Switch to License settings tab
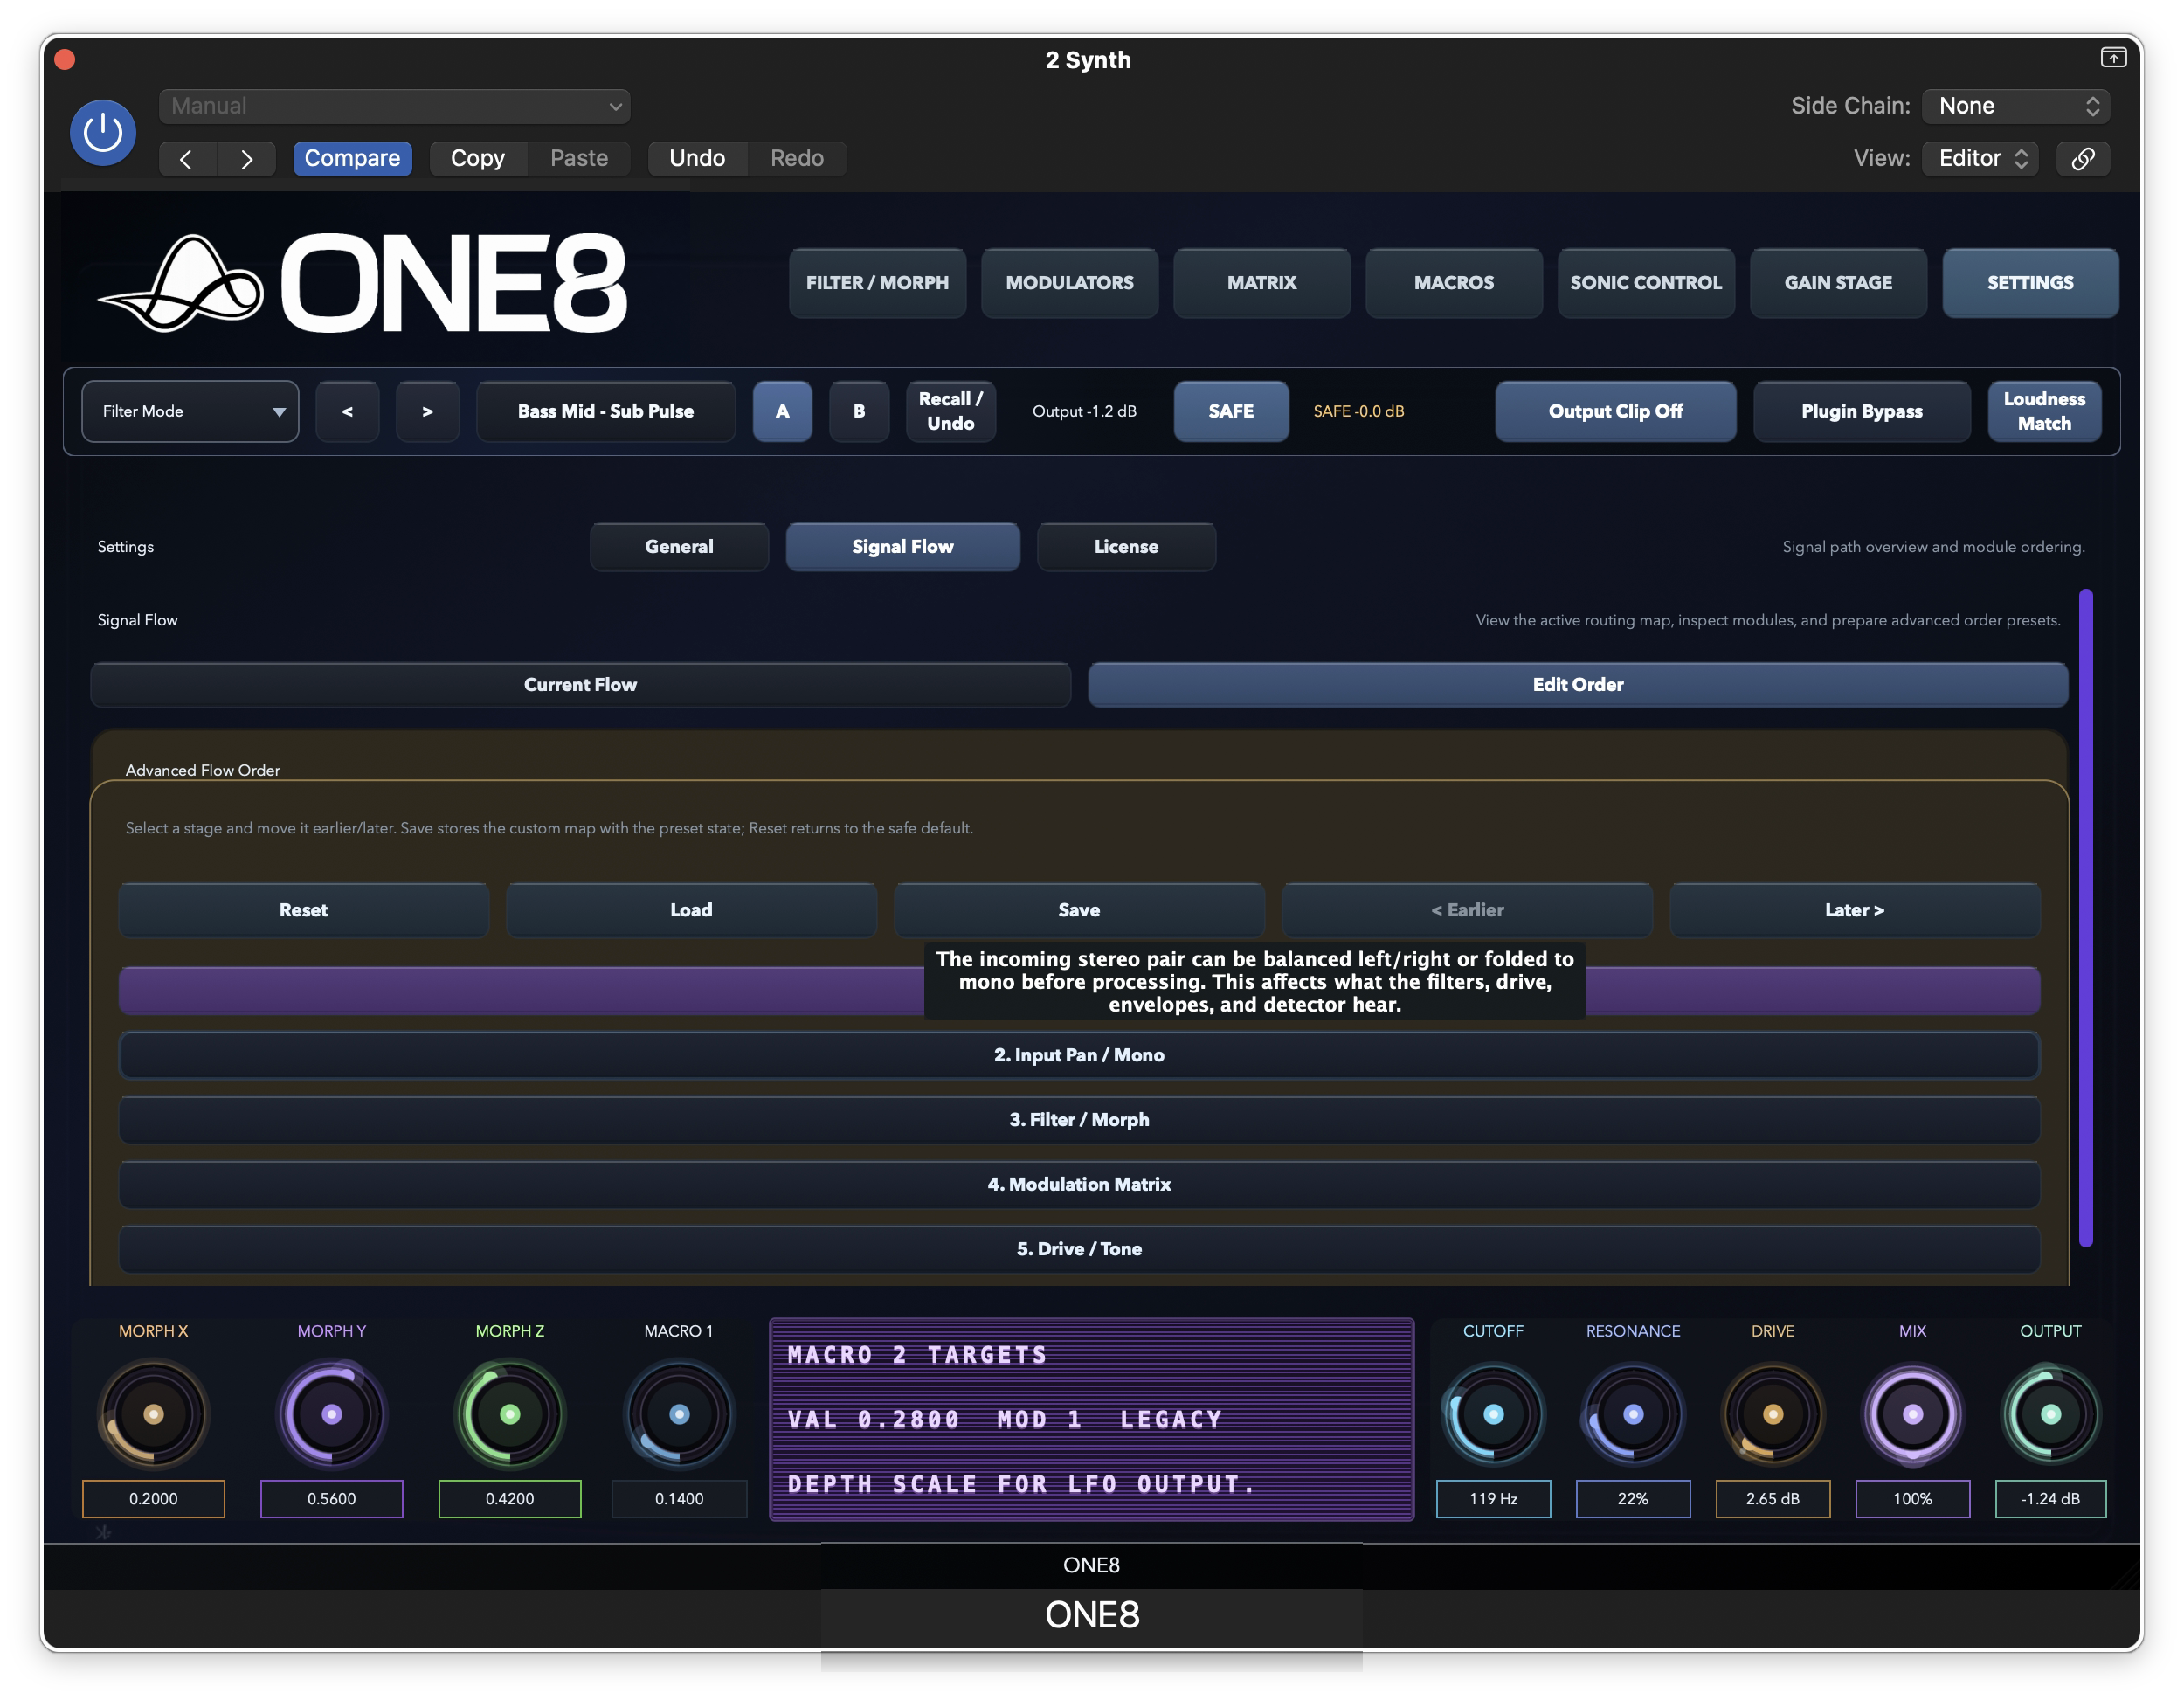This screenshot has width=2184, height=1700. 1126,547
